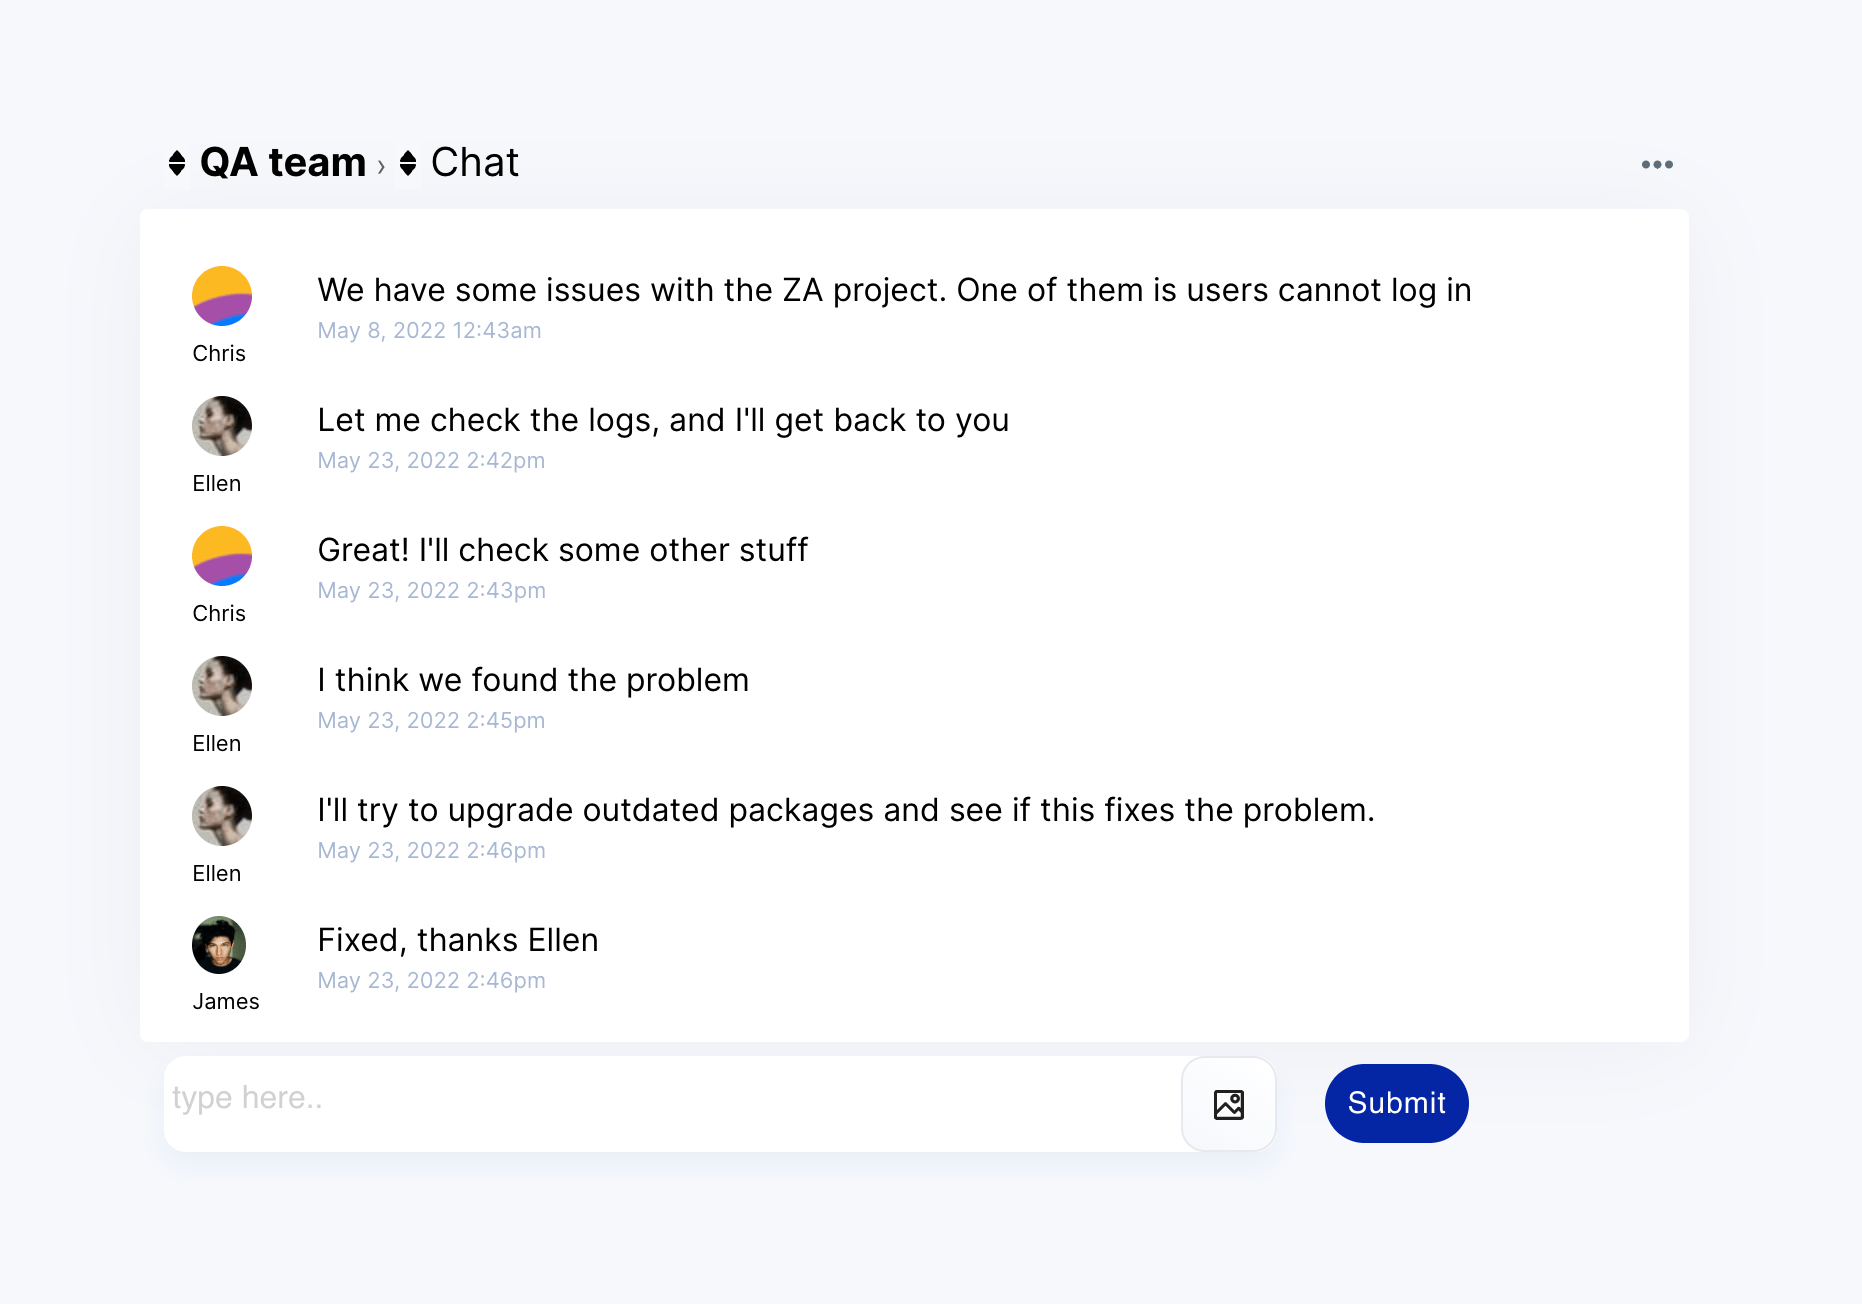Select the timestamp on Chris's first message
The height and width of the screenshot is (1304, 1862).
coord(429,330)
